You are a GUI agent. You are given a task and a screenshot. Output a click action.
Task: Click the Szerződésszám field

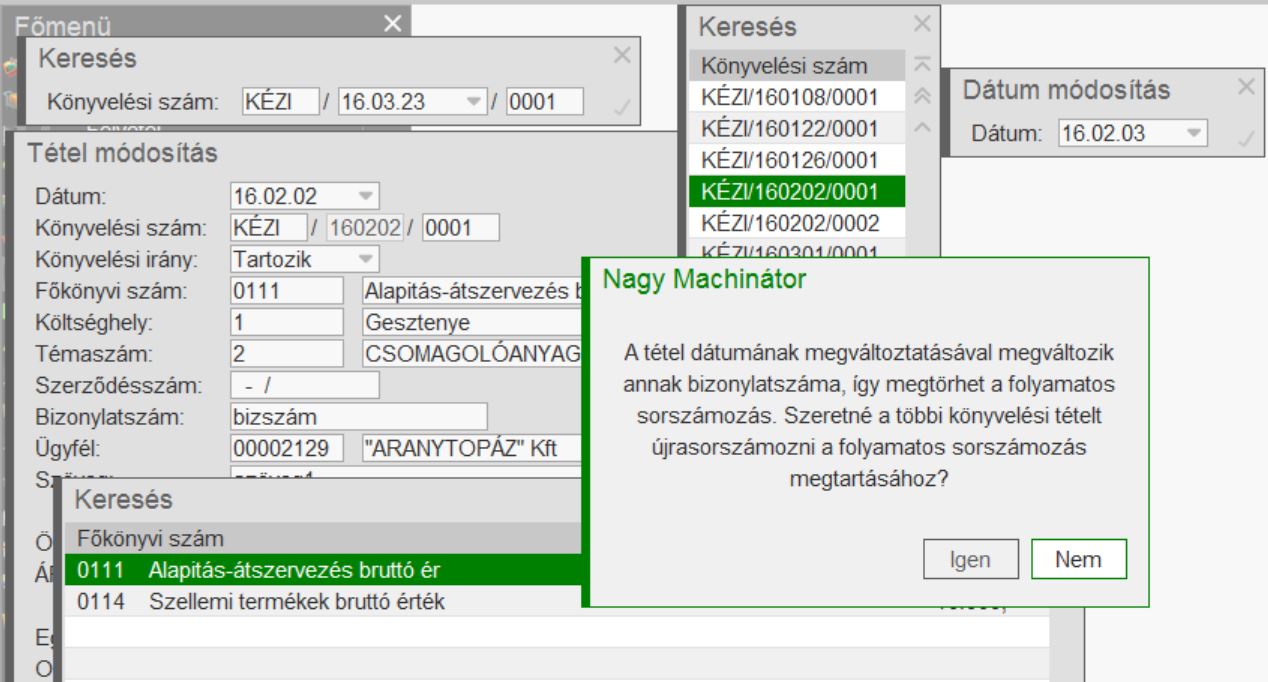[x=305, y=385]
